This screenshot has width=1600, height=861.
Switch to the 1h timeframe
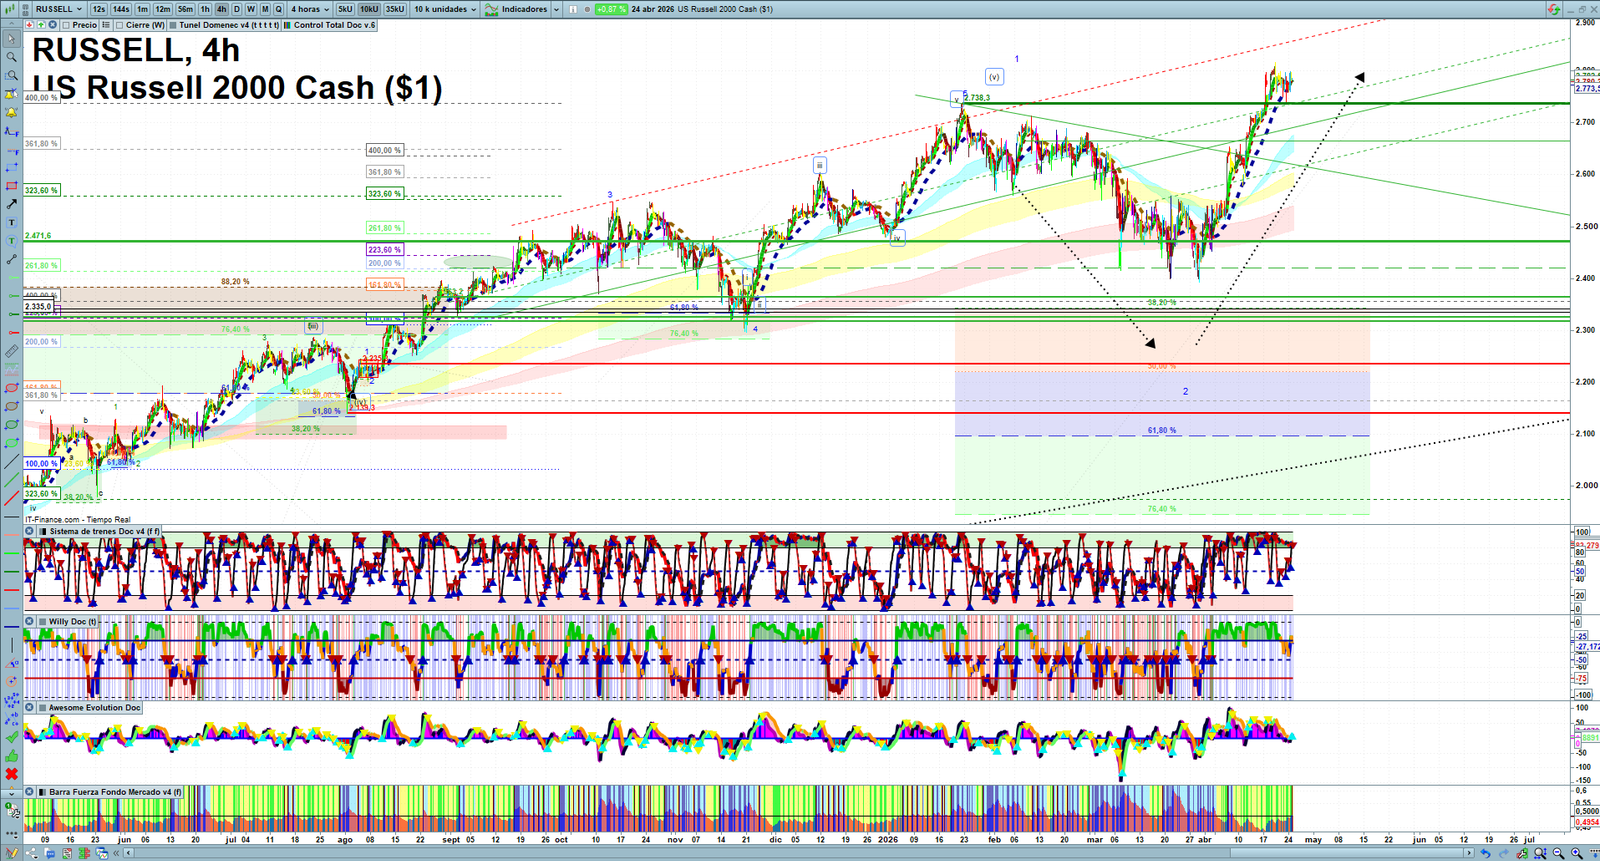[205, 9]
